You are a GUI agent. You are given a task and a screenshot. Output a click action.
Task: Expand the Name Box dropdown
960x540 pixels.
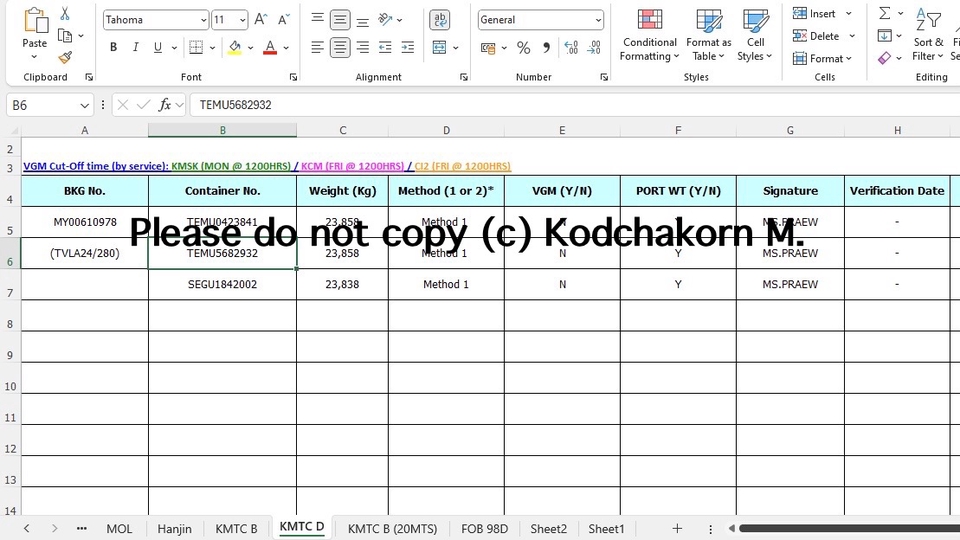(x=84, y=105)
